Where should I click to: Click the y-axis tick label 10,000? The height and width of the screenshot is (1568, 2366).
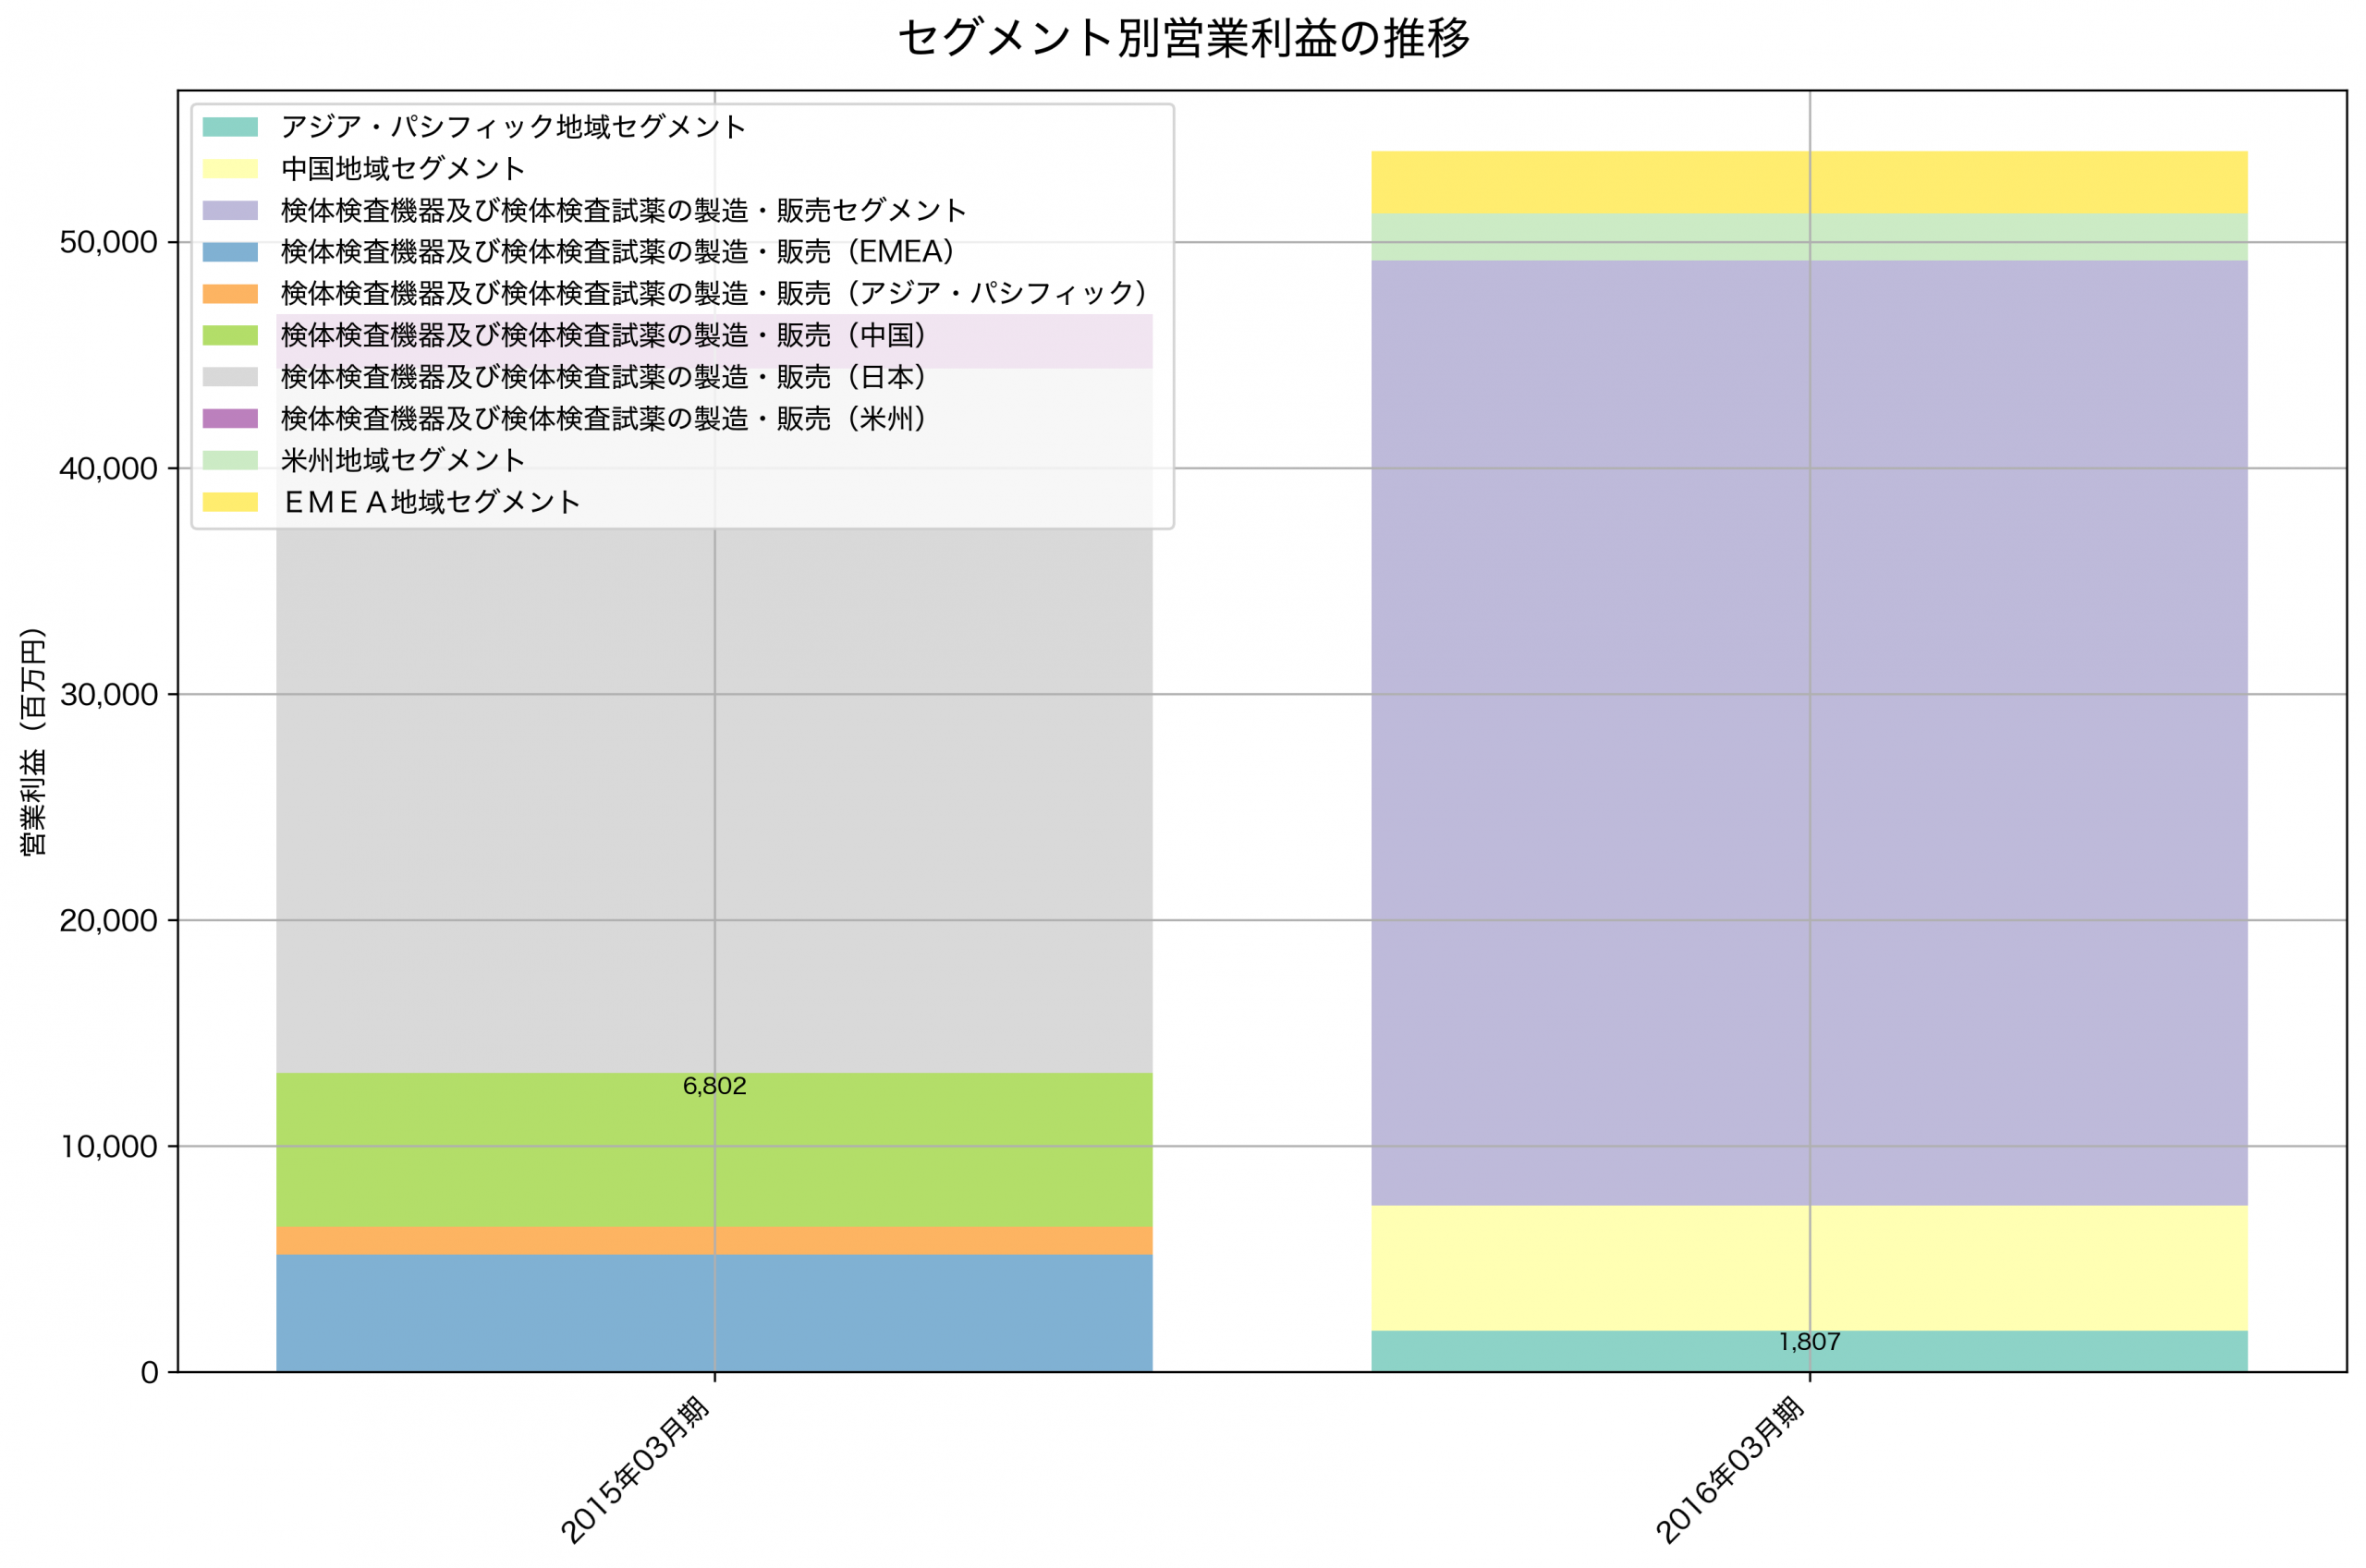coord(109,1147)
